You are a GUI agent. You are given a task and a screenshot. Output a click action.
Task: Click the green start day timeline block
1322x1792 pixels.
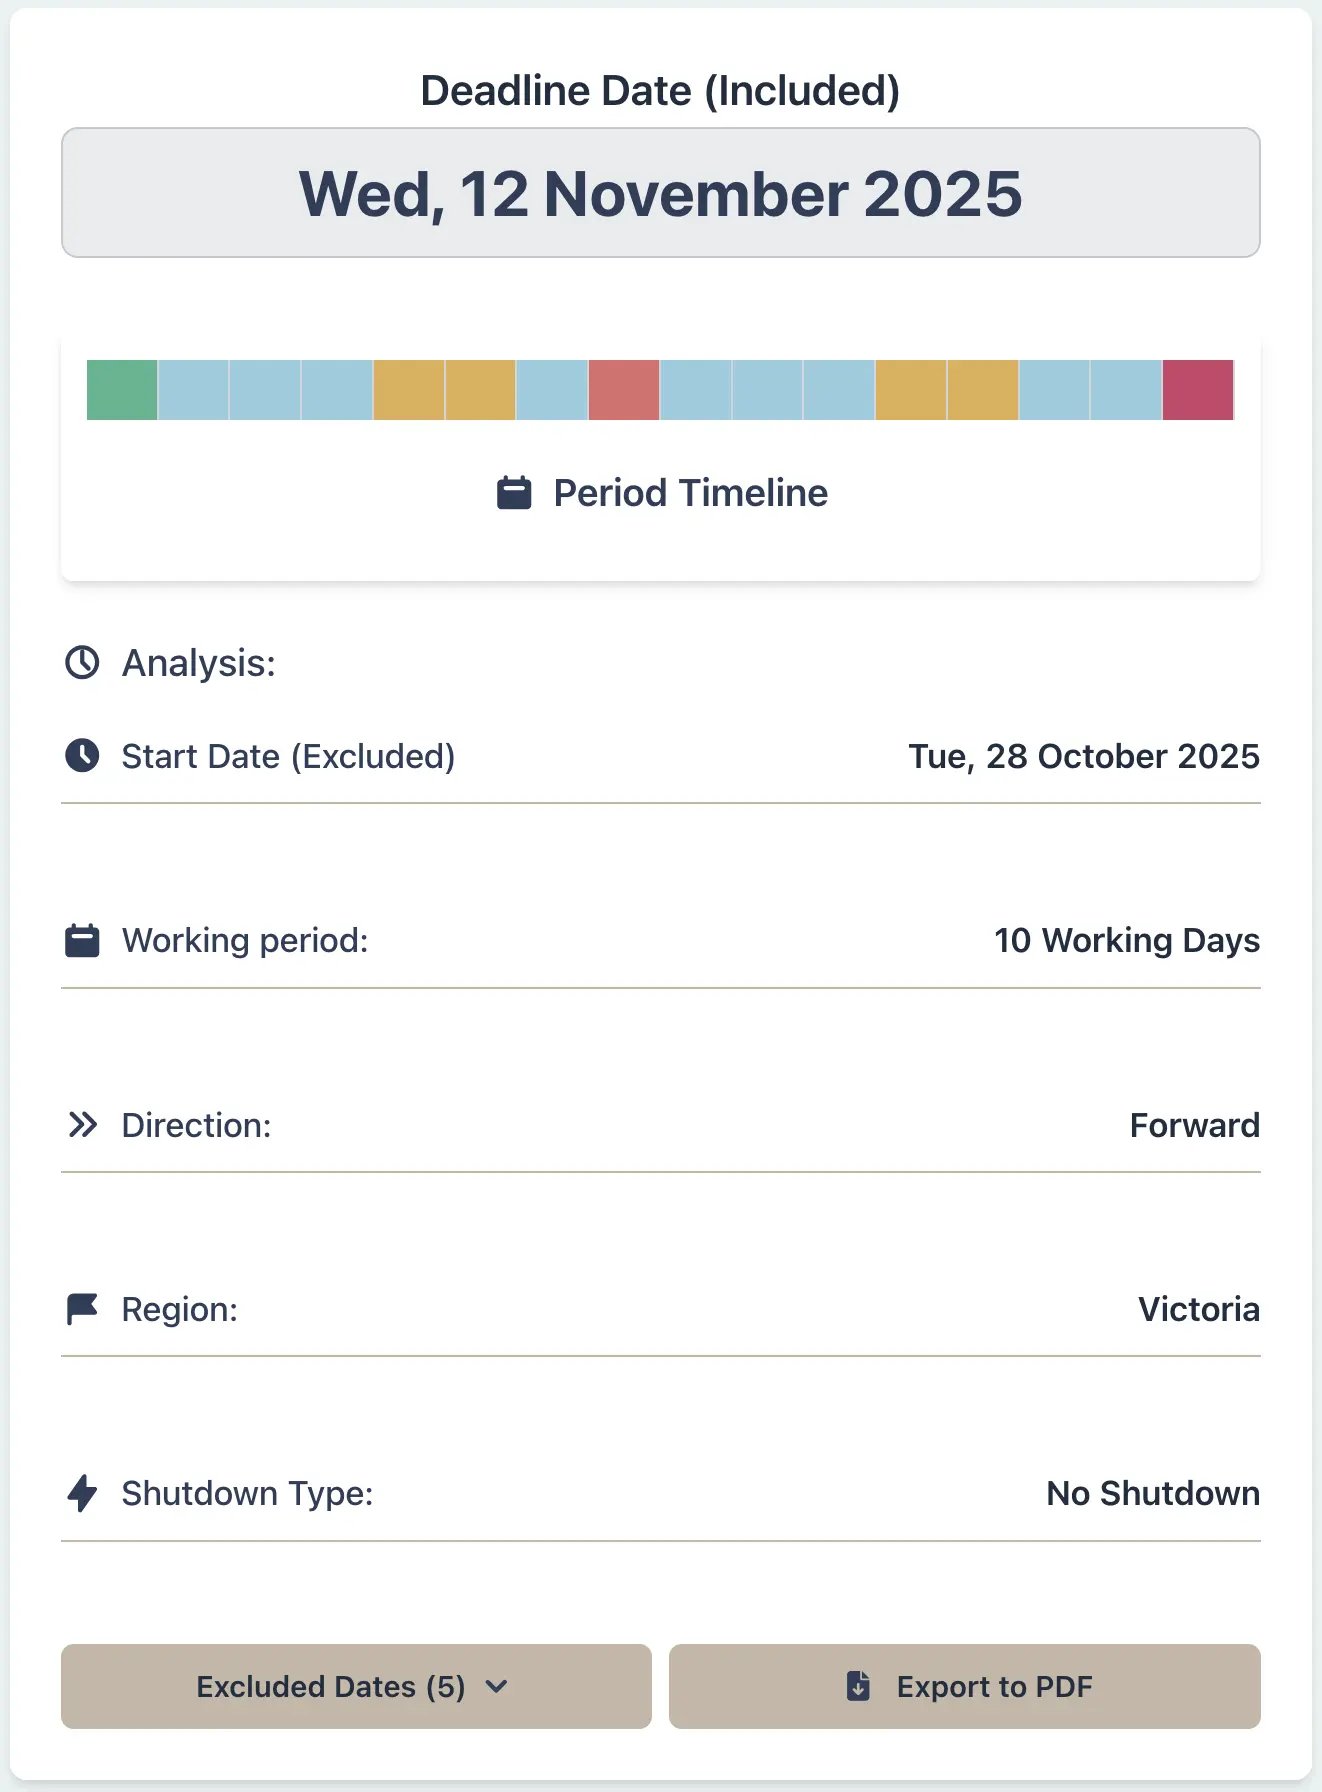(122, 390)
